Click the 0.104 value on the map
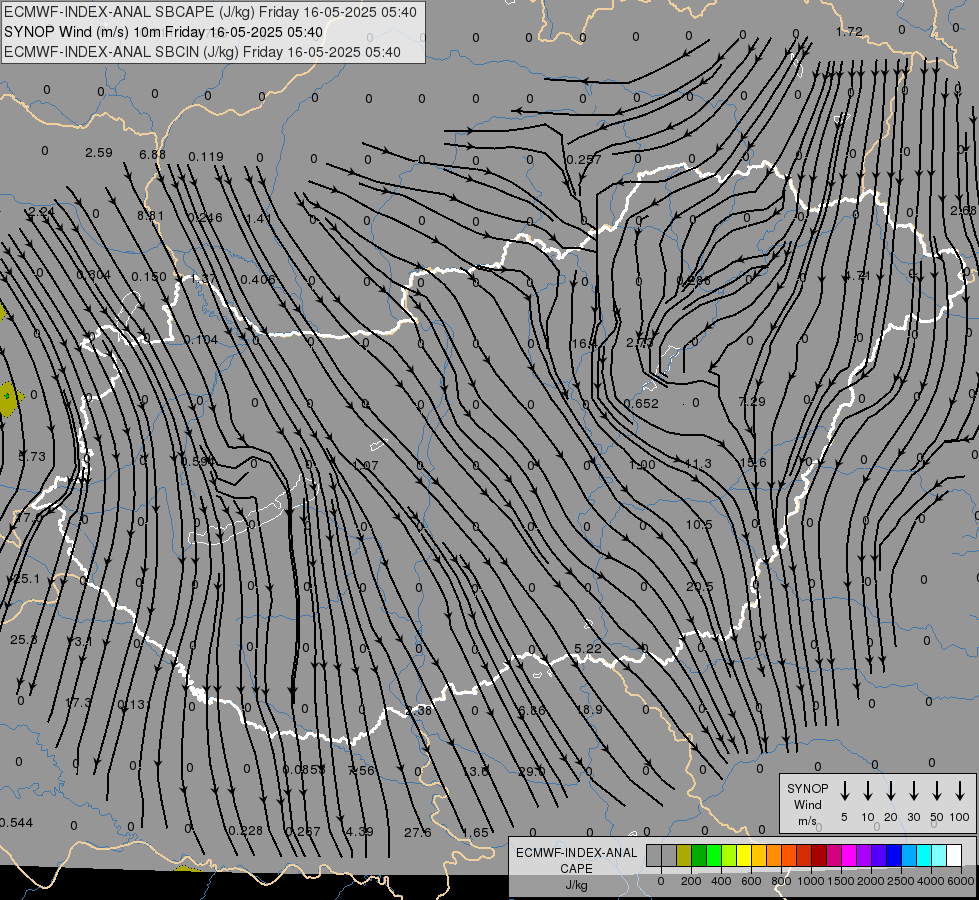This screenshot has width=979, height=900. (201, 340)
